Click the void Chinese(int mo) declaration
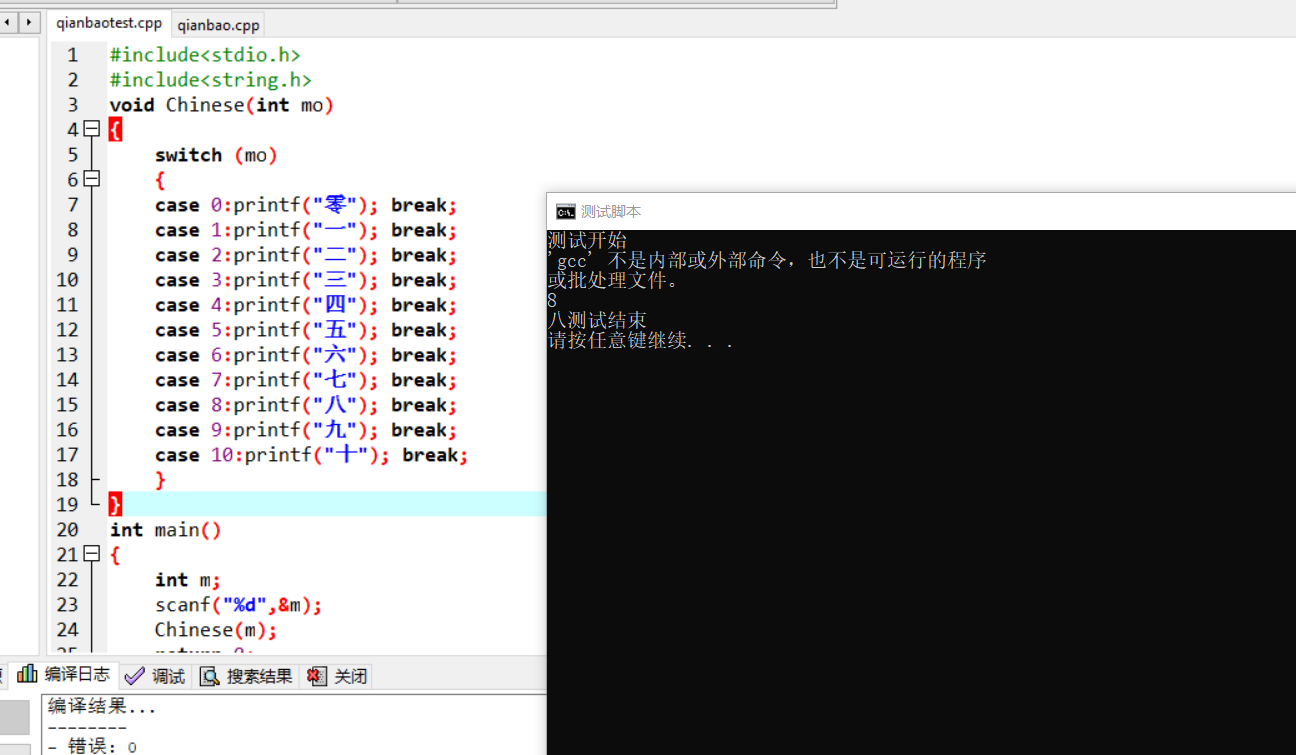This screenshot has width=1296, height=755. pos(222,105)
